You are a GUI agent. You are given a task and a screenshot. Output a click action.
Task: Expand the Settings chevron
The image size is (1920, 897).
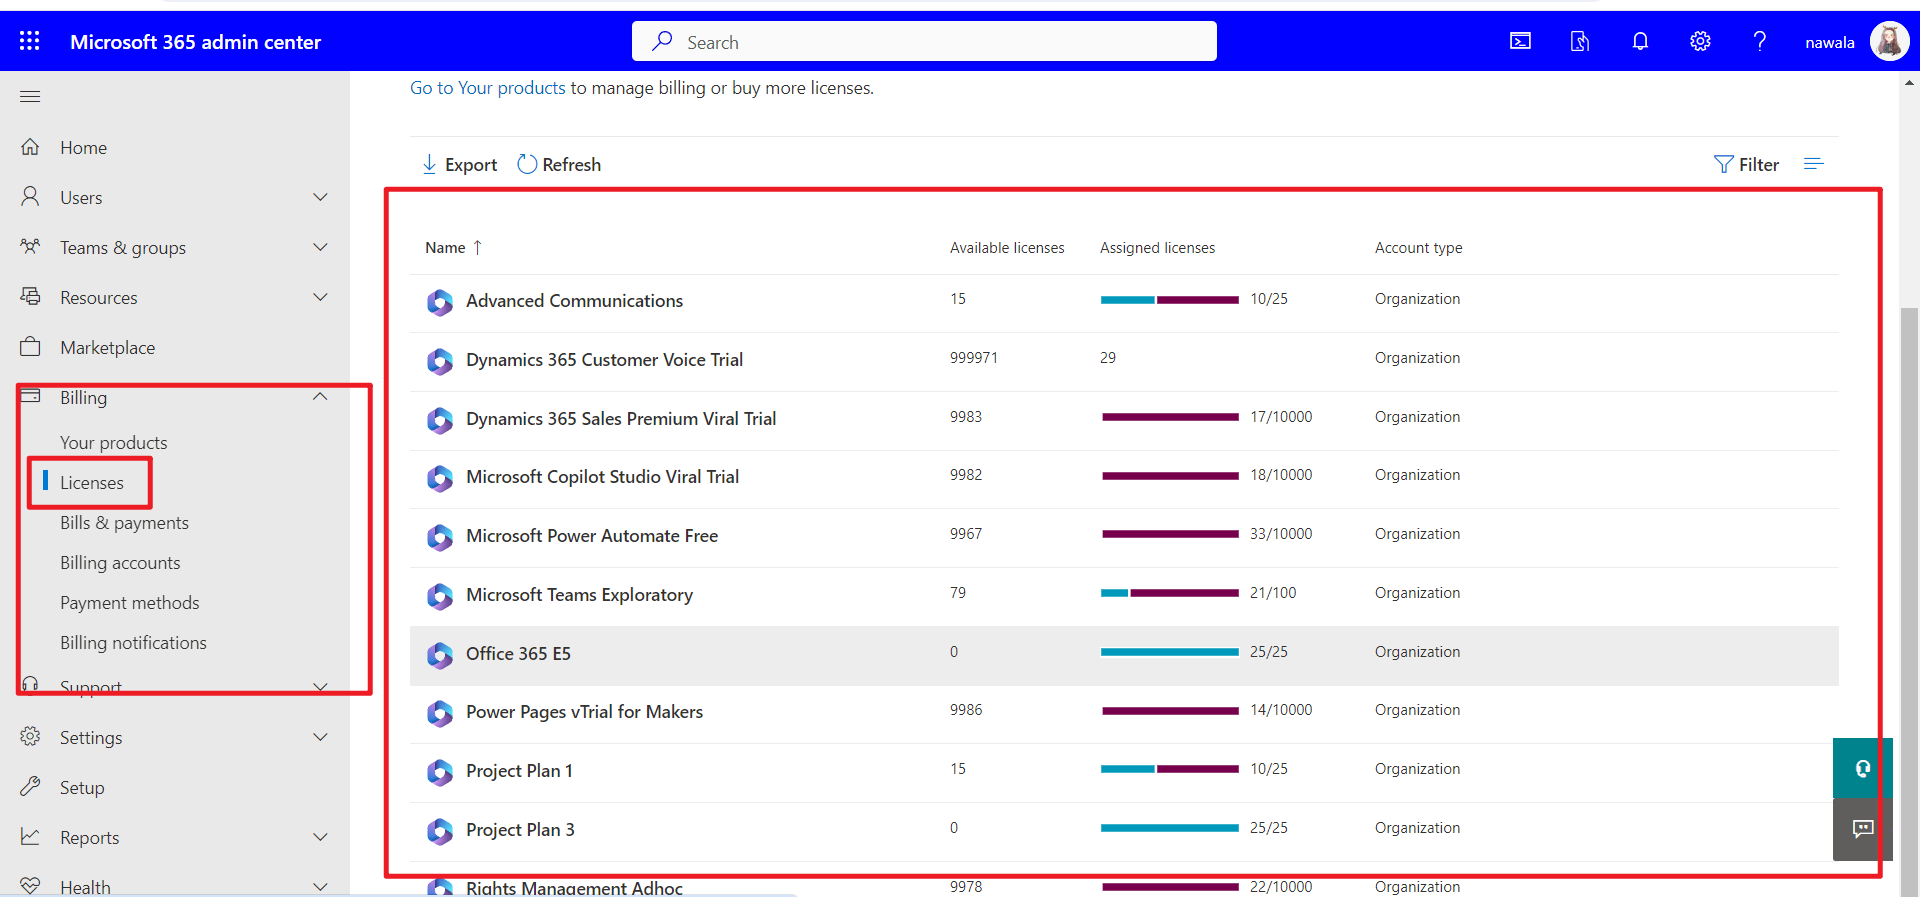click(x=320, y=737)
